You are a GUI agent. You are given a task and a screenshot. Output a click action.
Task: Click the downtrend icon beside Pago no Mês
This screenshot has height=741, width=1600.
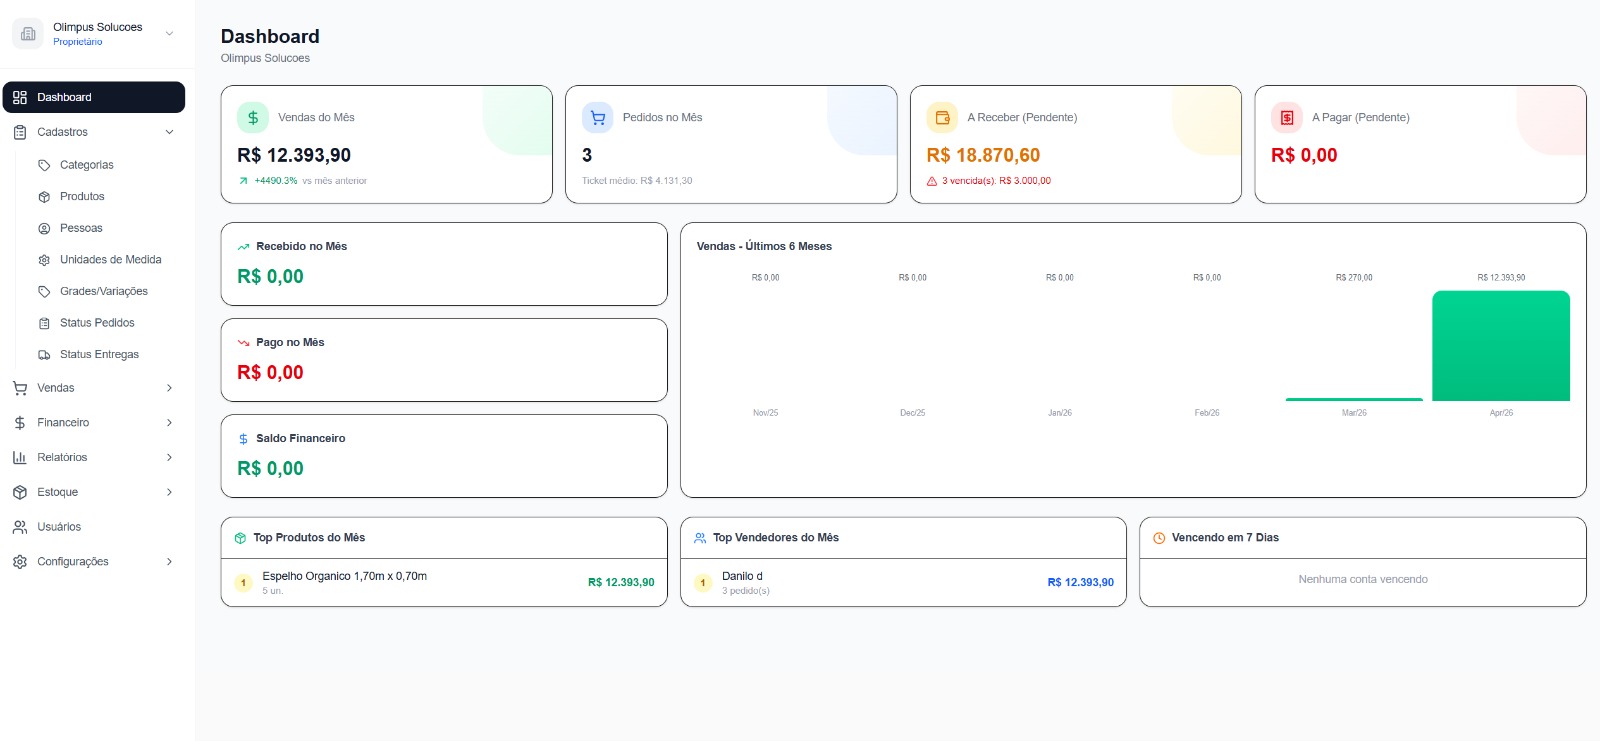point(243,342)
